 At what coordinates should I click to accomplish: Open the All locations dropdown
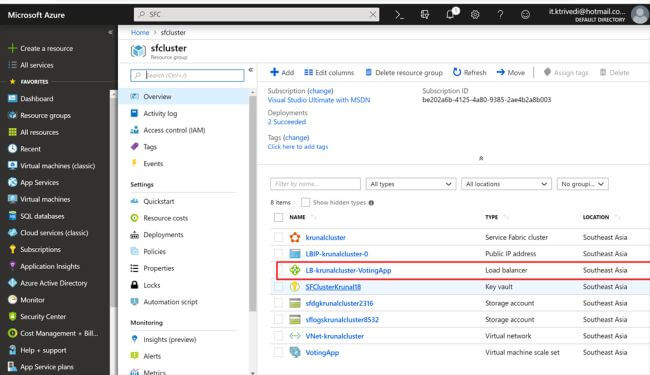pyautogui.click(x=506, y=184)
